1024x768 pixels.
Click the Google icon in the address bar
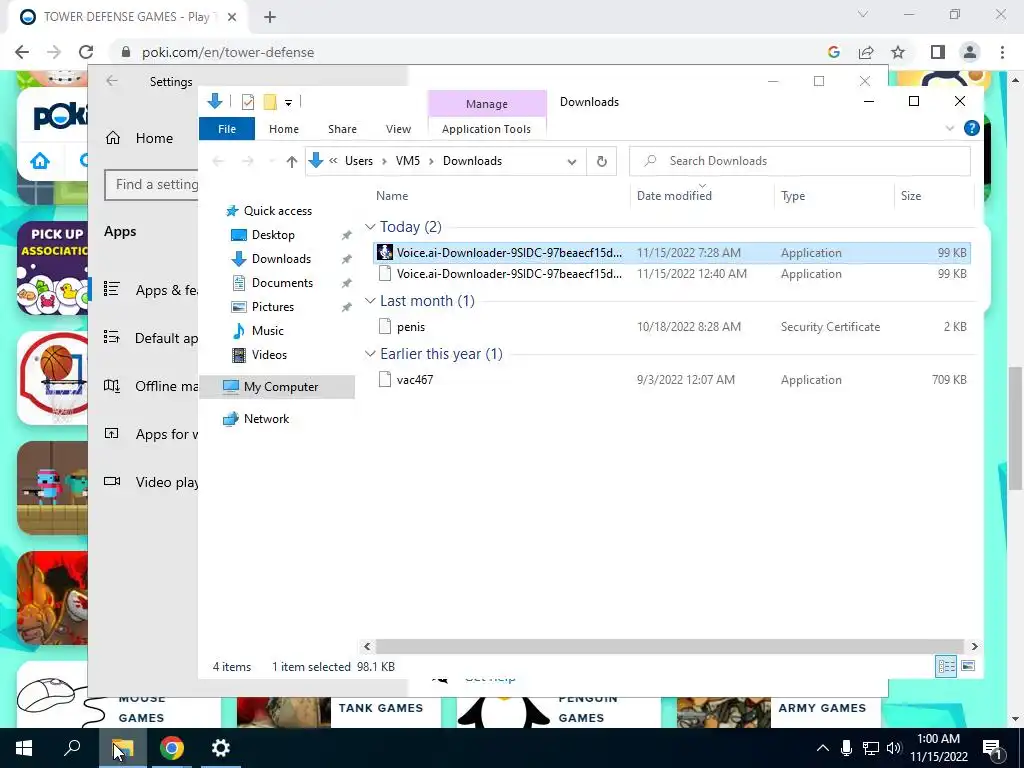833,52
